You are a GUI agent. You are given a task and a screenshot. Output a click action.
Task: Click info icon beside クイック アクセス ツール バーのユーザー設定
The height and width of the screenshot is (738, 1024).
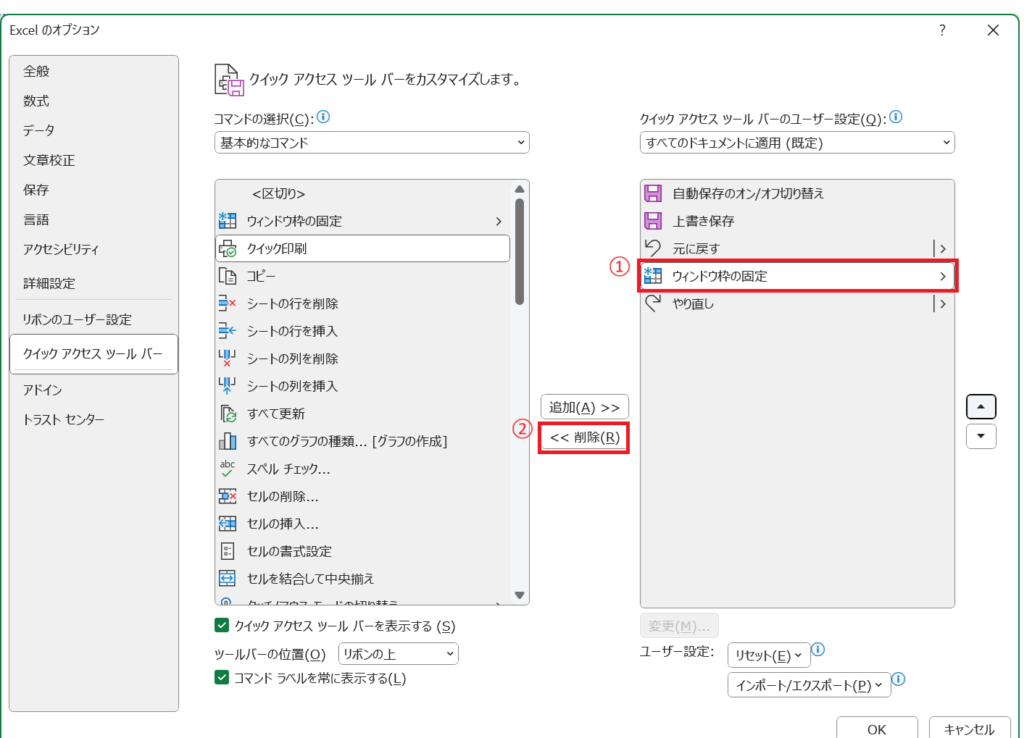[x=896, y=117]
